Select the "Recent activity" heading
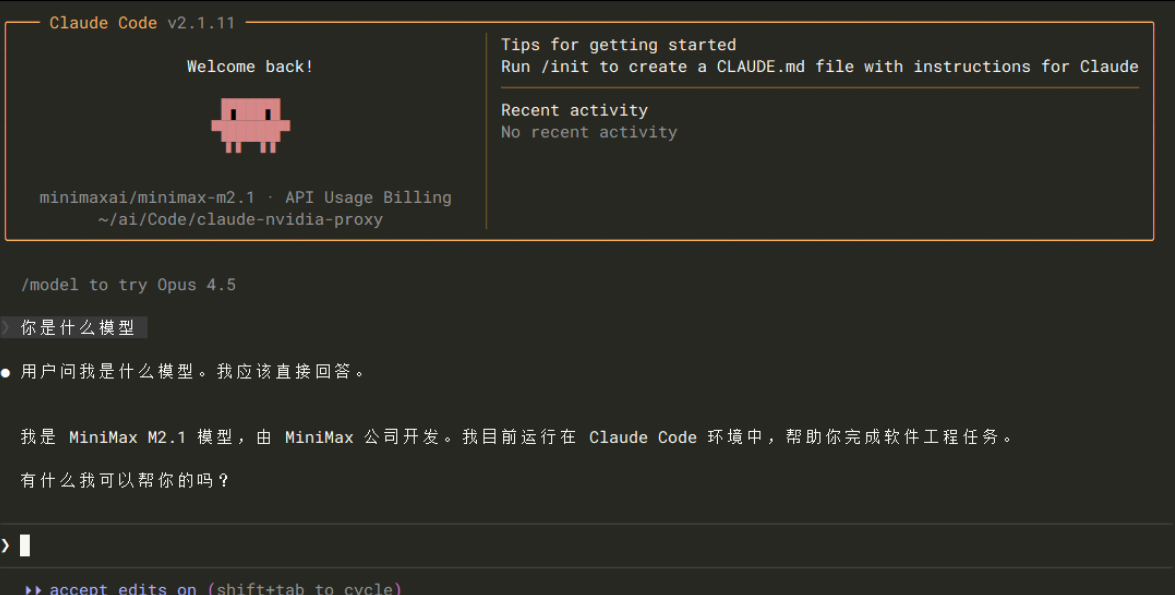This screenshot has height=595, width=1175. [574, 110]
